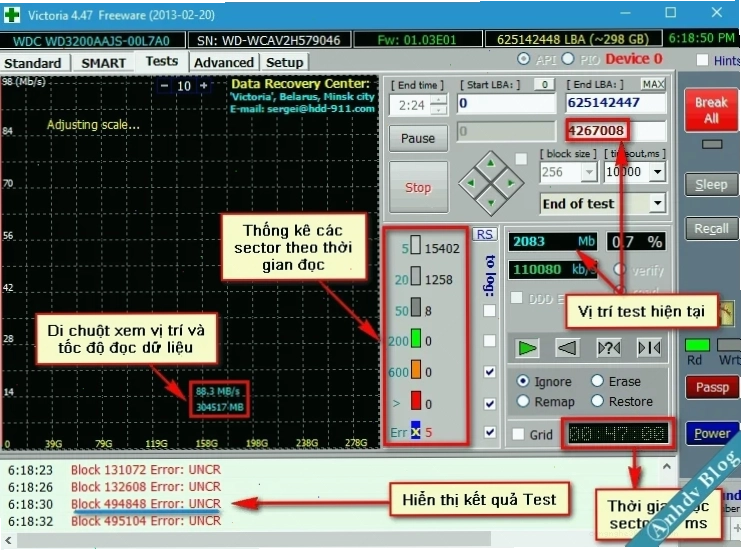Uncheck the log checkbox for 600 ms blocks
Image resolution: width=741 pixels, height=550 pixels.
coord(490,372)
